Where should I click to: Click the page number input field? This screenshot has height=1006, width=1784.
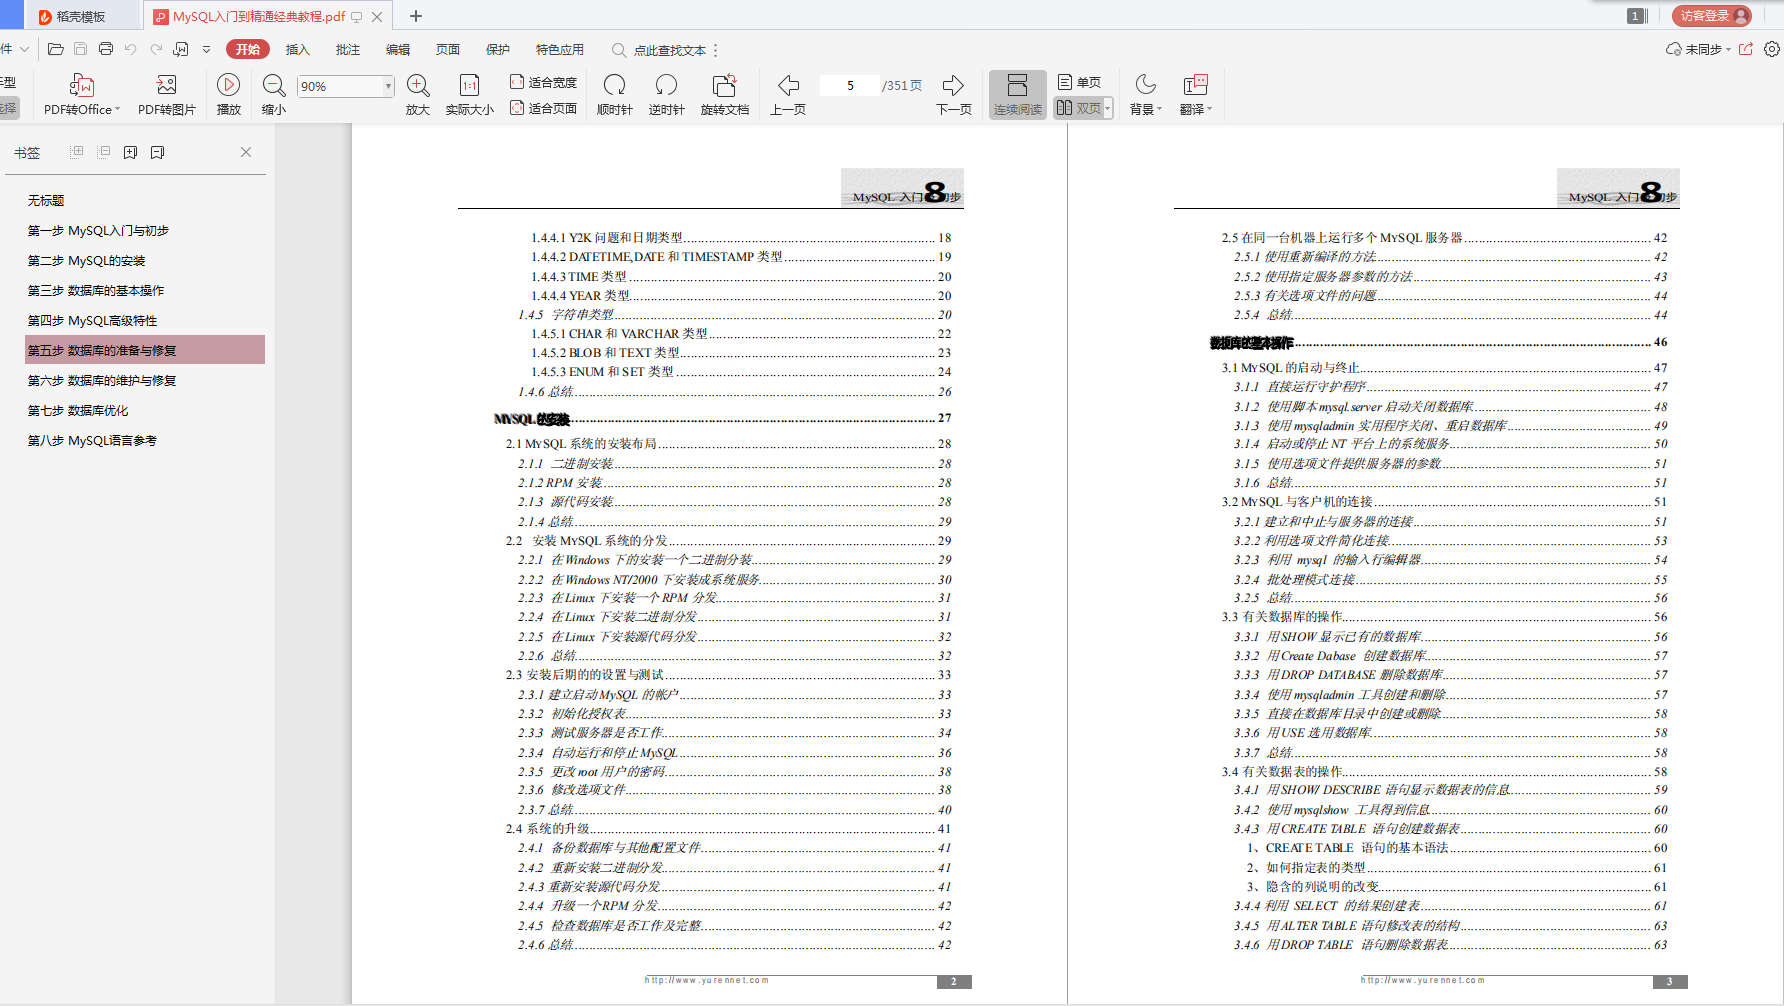pos(850,86)
